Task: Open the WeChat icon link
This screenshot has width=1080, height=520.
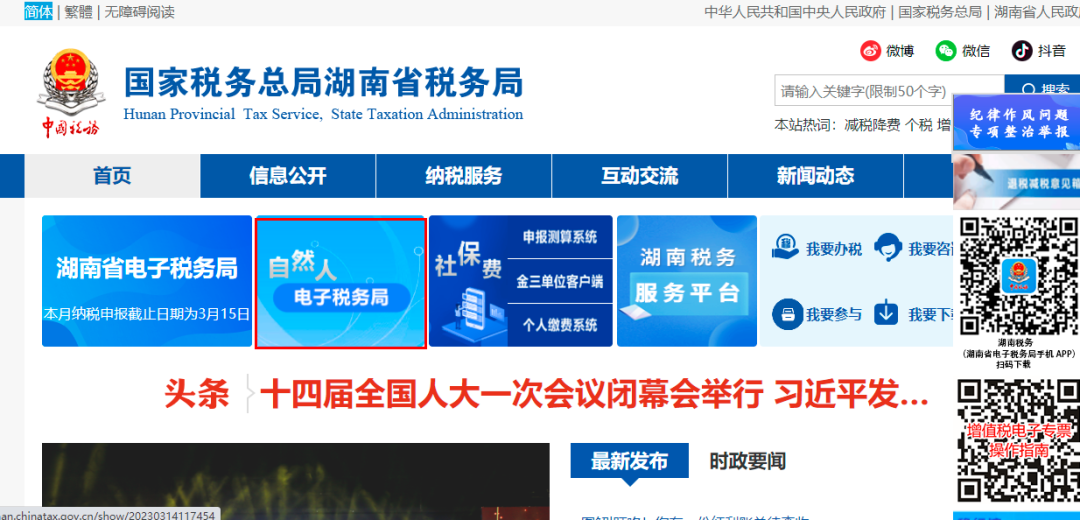Action: pos(946,50)
